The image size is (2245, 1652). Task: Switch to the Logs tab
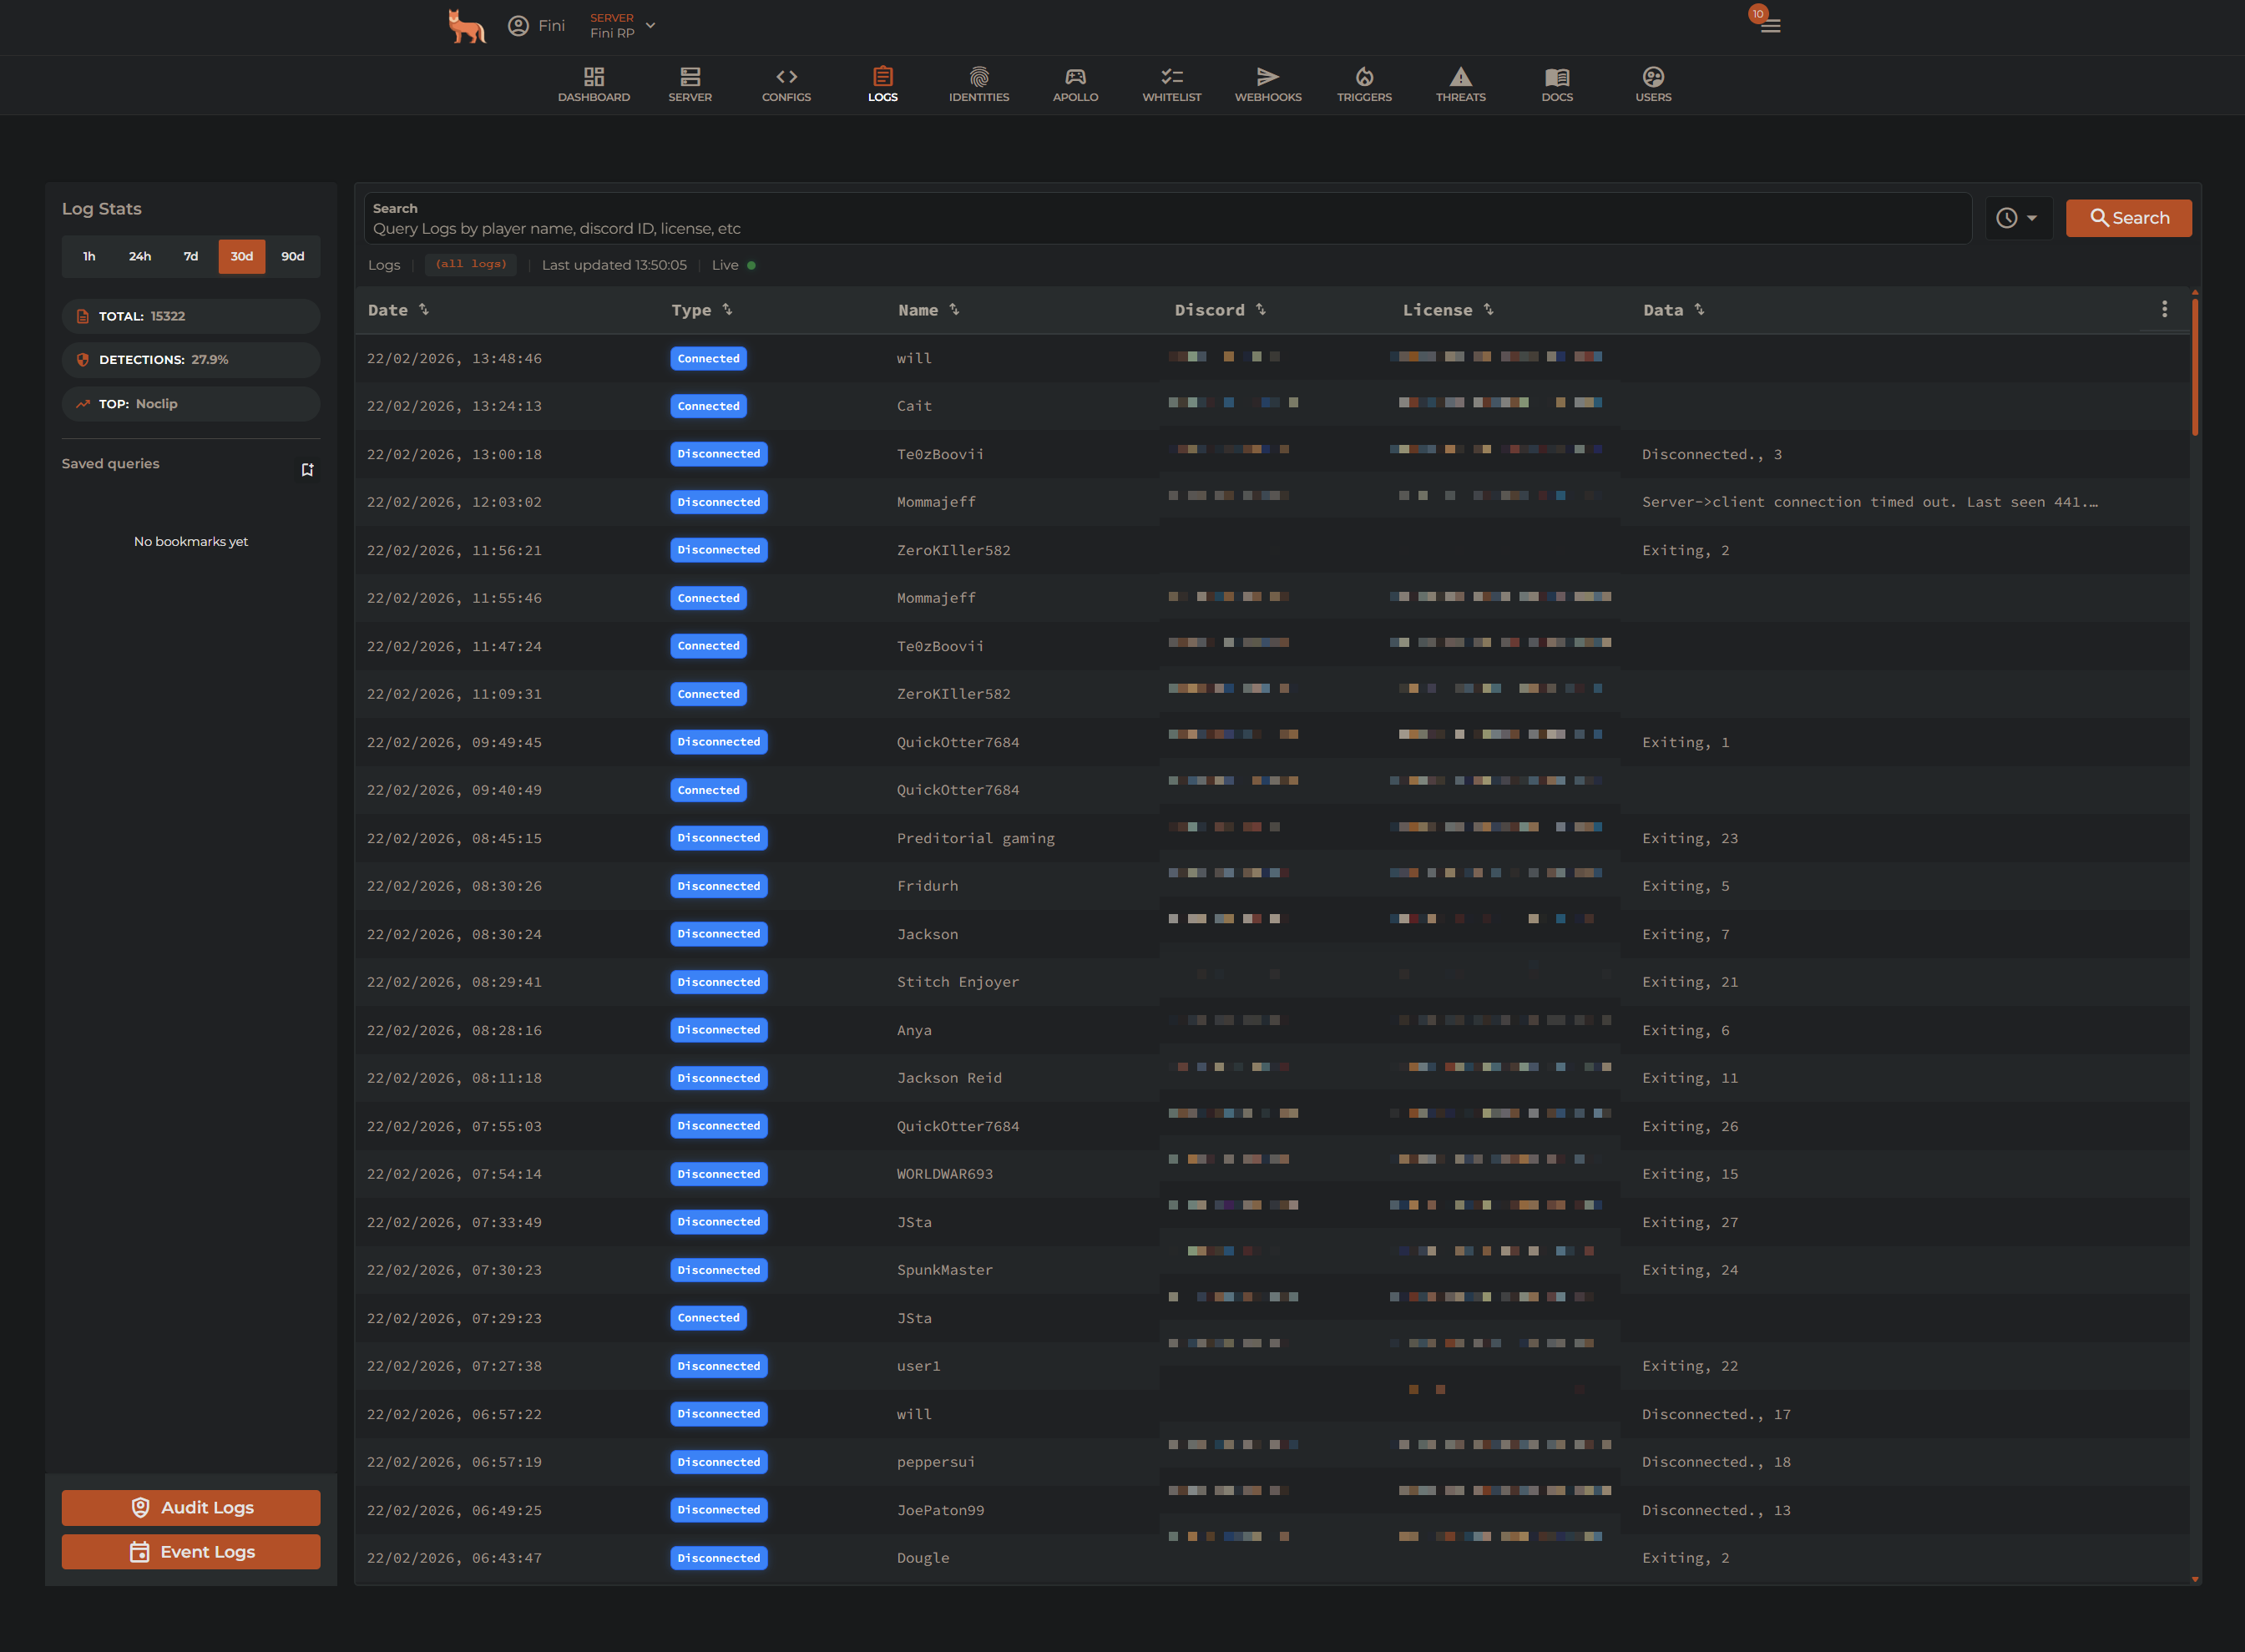click(882, 85)
